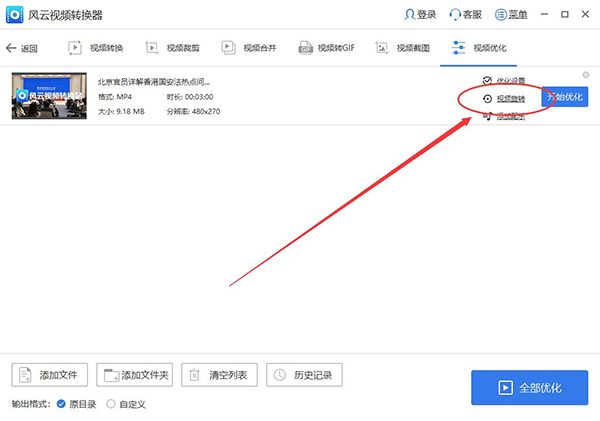Open the 视频合并 tab
600x421 pixels.
point(250,48)
